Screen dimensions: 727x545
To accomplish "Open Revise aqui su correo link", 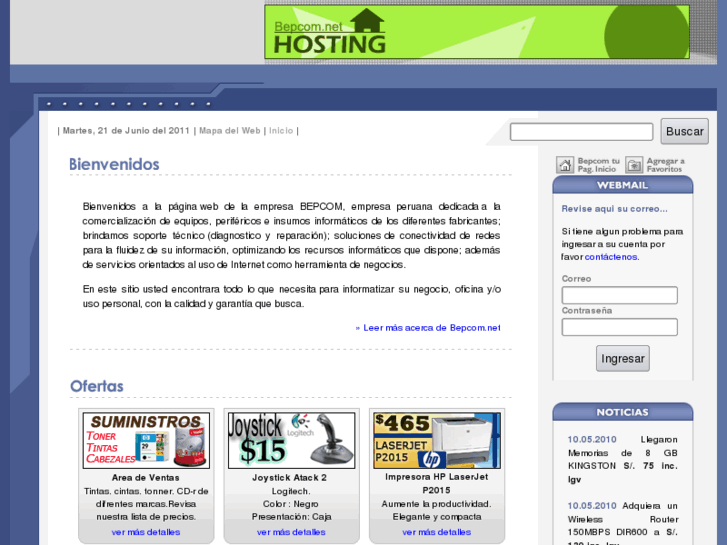I will [x=614, y=209].
